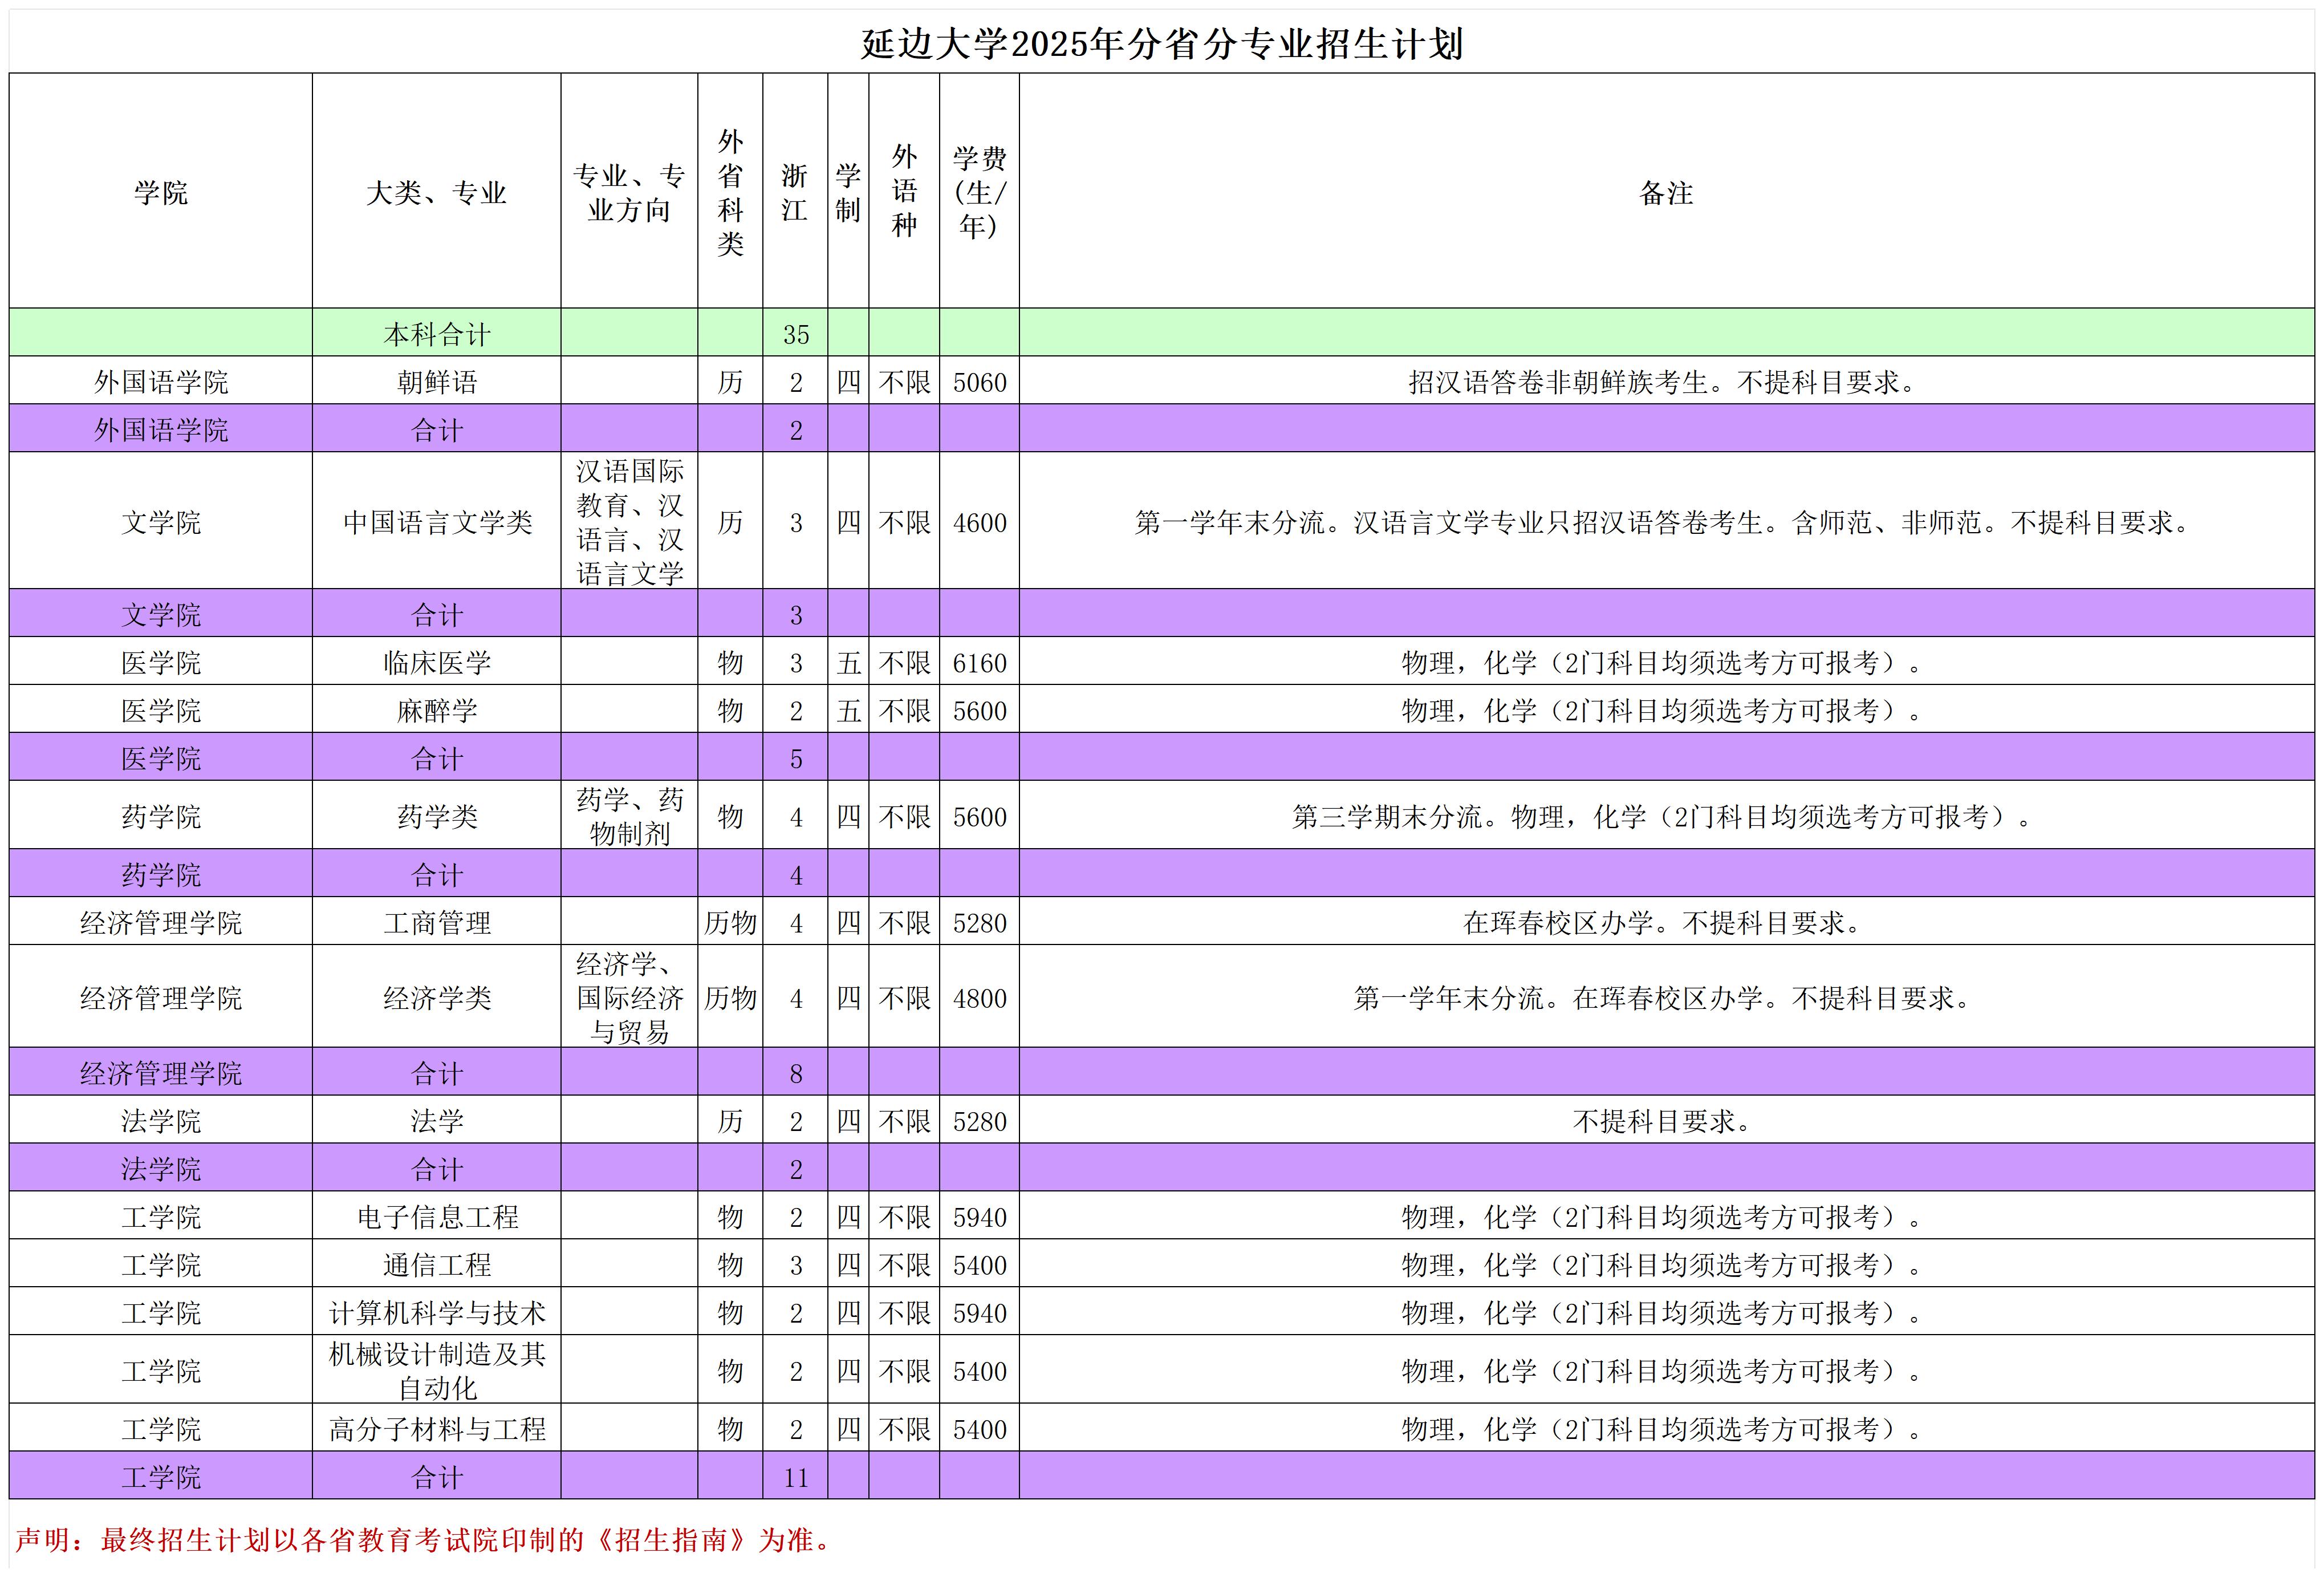Click the 高分子材料与工程 major cell
This screenshot has width=2324, height=1577.
(437, 1428)
